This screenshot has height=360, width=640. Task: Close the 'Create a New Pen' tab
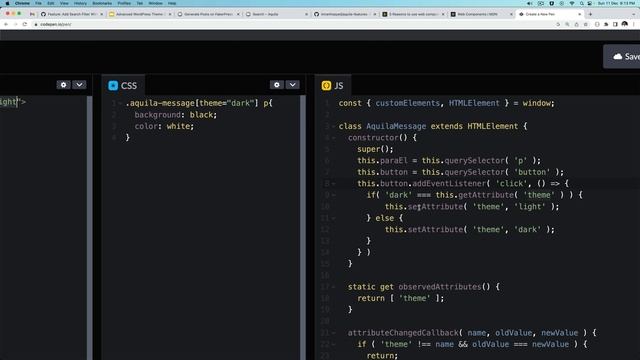[x=579, y=14]
